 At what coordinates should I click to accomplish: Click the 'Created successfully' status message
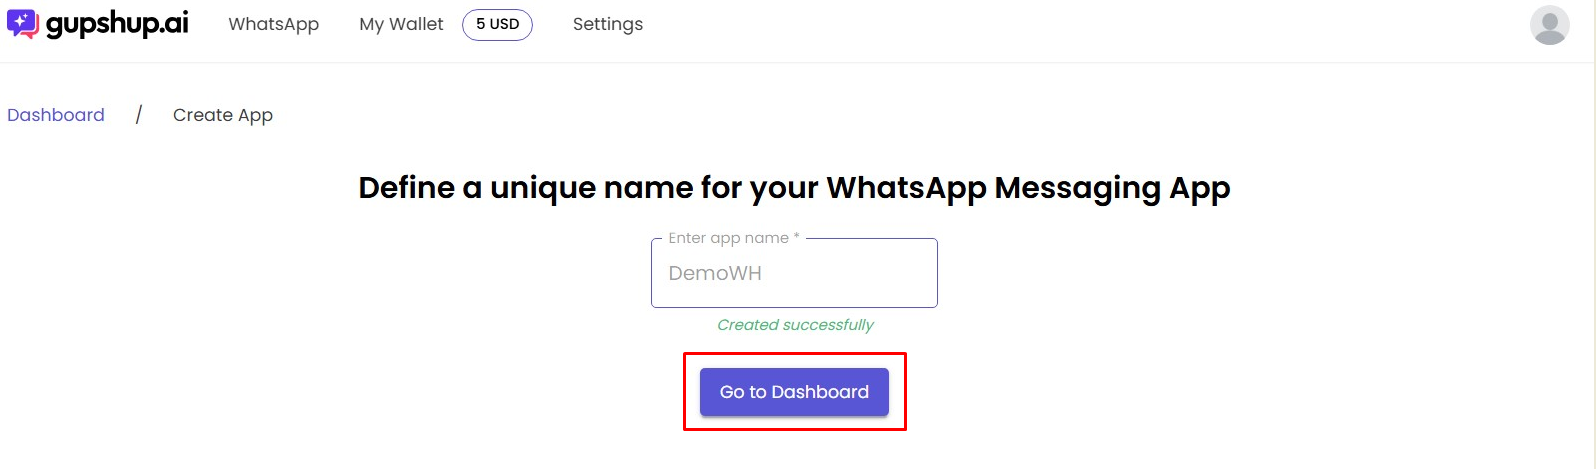click(x=795, y=325)
